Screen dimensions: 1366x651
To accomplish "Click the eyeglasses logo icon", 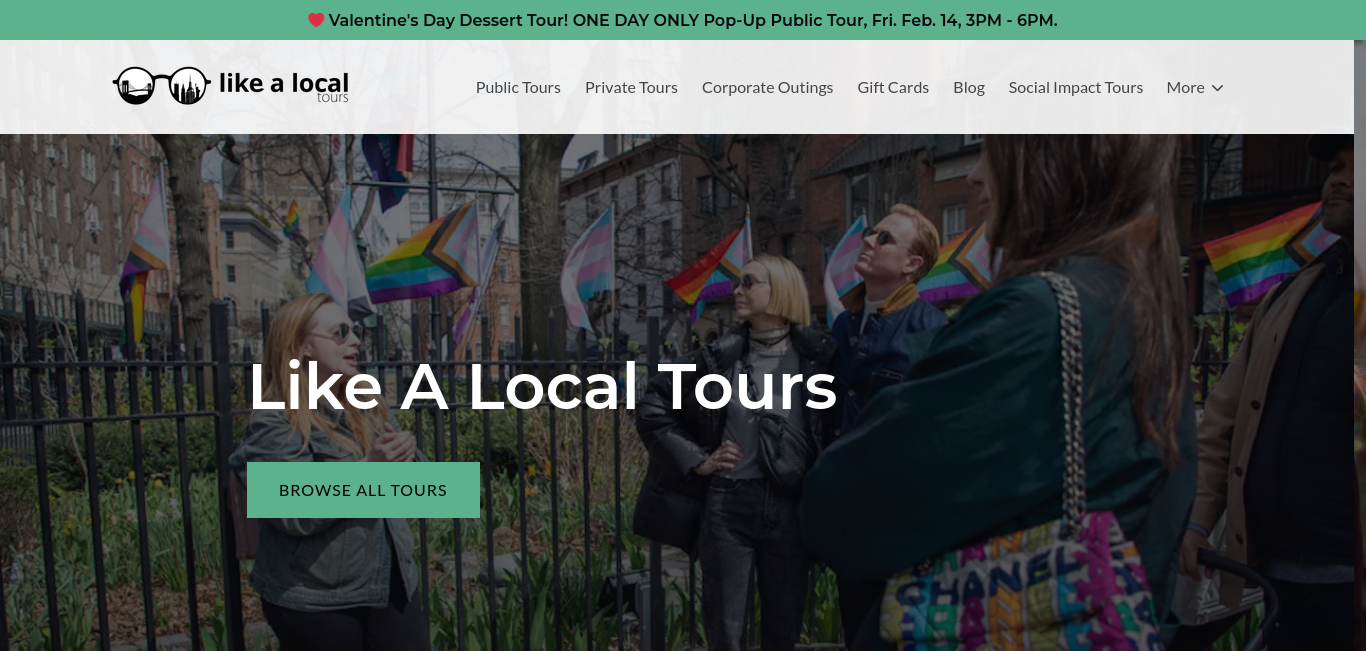I will point(161,86).
